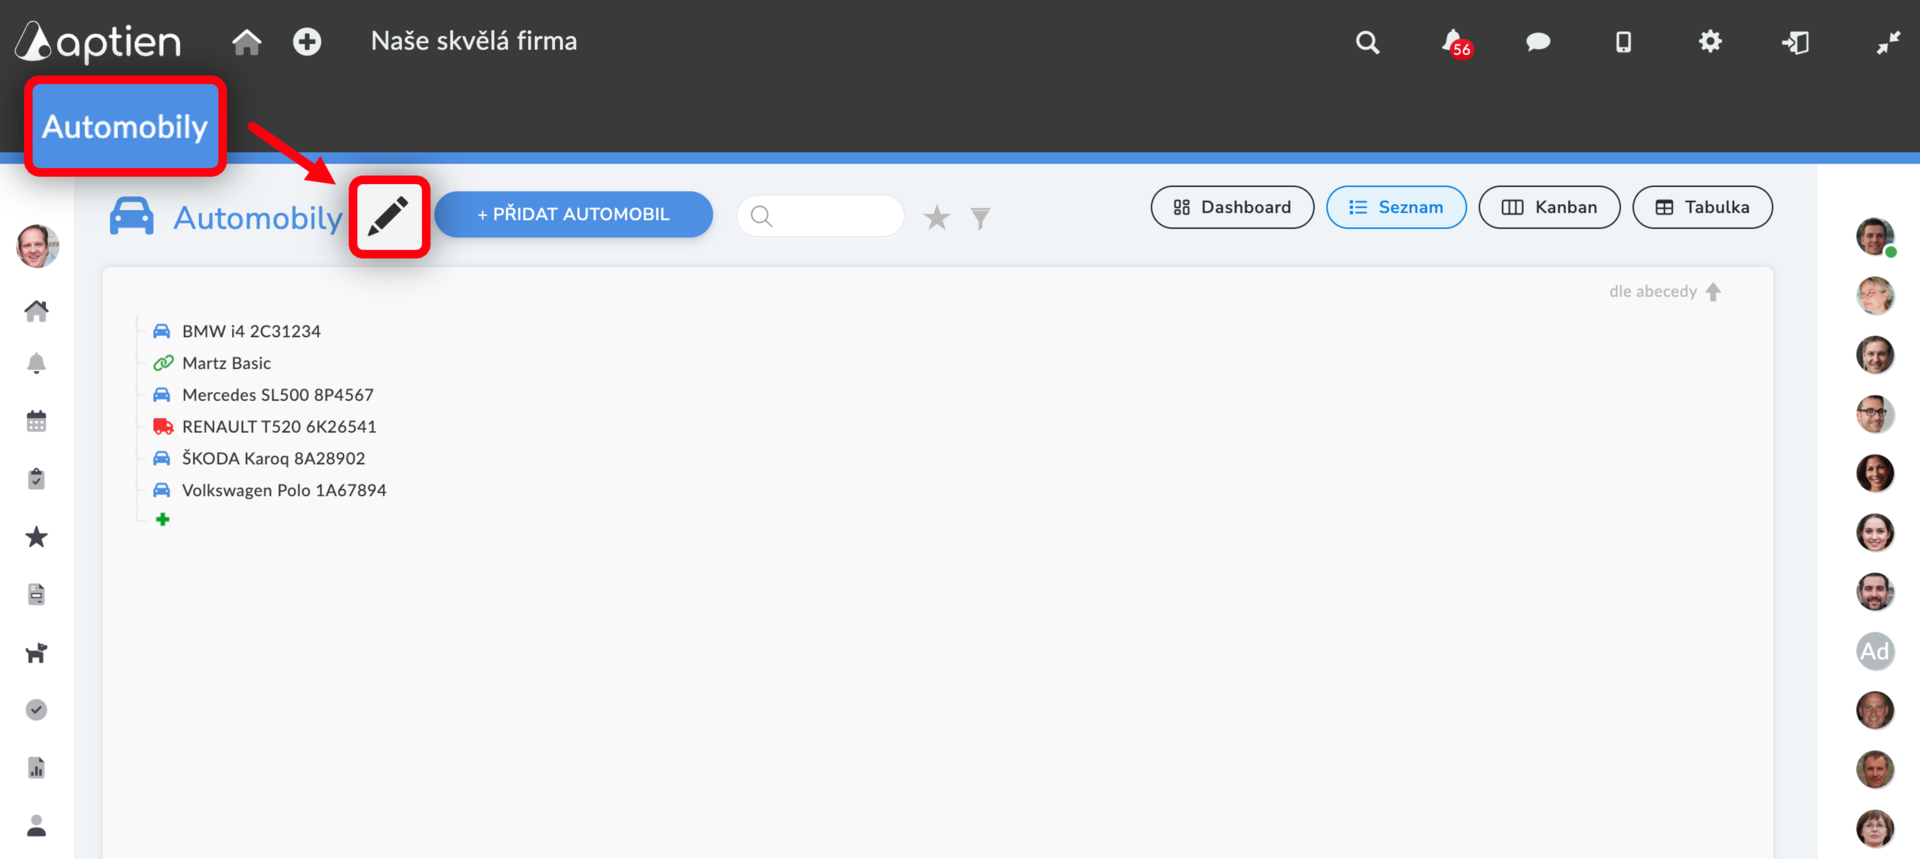Toggle the dle abecedy sort order
Viewport: 1920px width, 860px height.
(1665, 292)
